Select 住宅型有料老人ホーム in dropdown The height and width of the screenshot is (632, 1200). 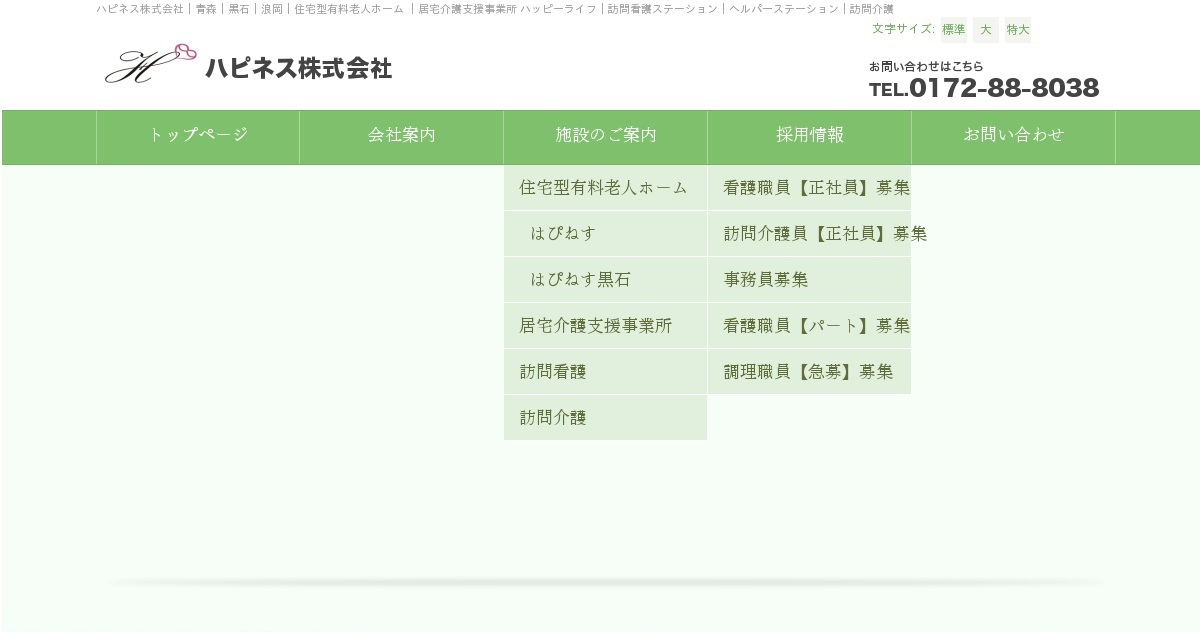tap(605, 187)
